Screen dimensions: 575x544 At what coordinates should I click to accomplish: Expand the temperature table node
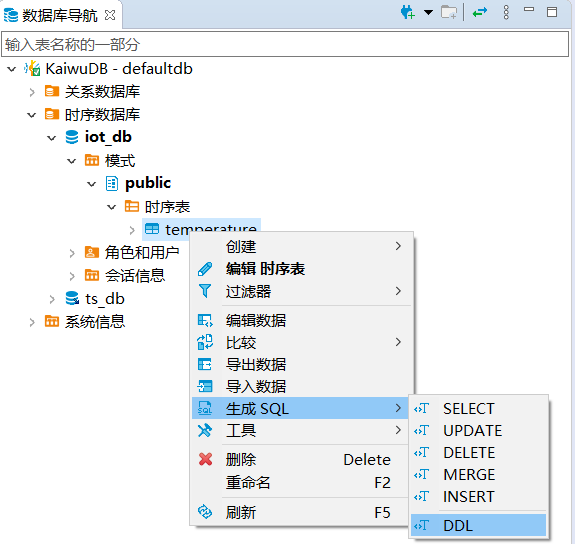pos(132,230)
